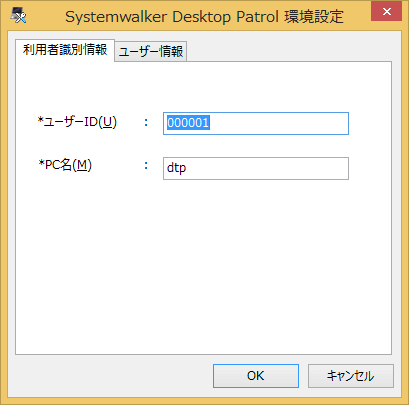Click the *ユーザーID(U) label
This screenshot has width=409, height=405.
[x=77, y=122]
